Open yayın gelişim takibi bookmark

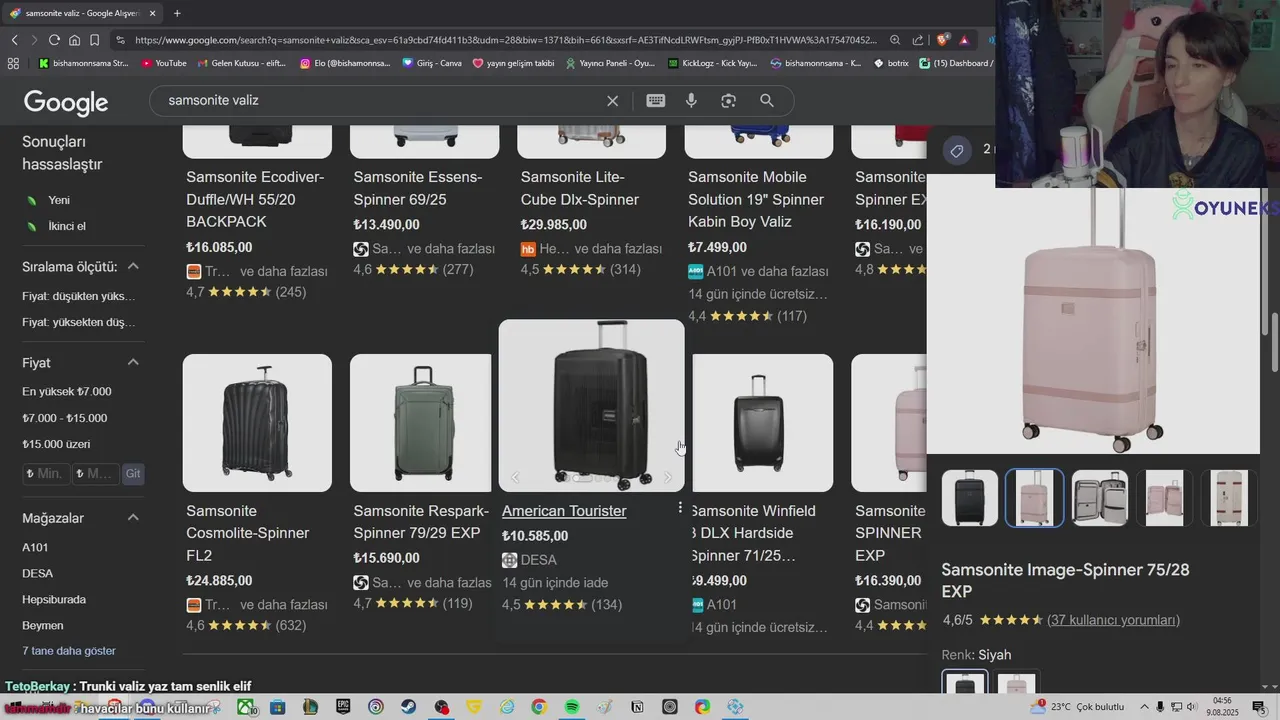513,63
